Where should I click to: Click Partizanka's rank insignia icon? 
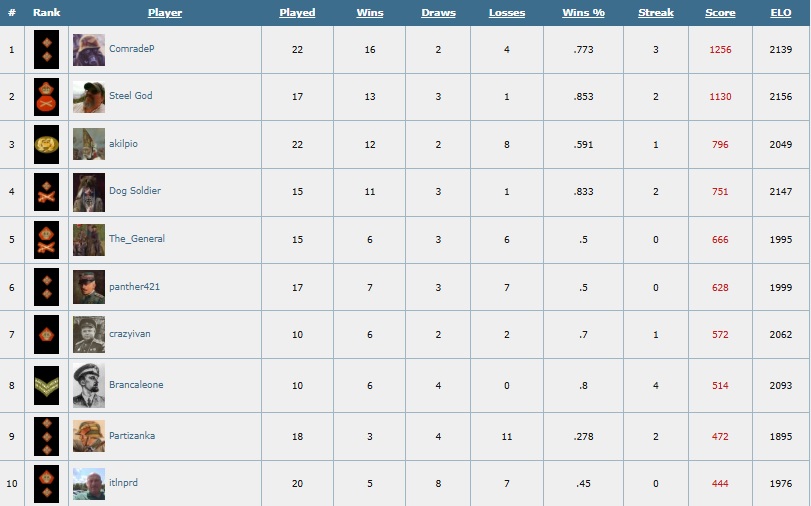pyautogui.click(x=46, y=436)
